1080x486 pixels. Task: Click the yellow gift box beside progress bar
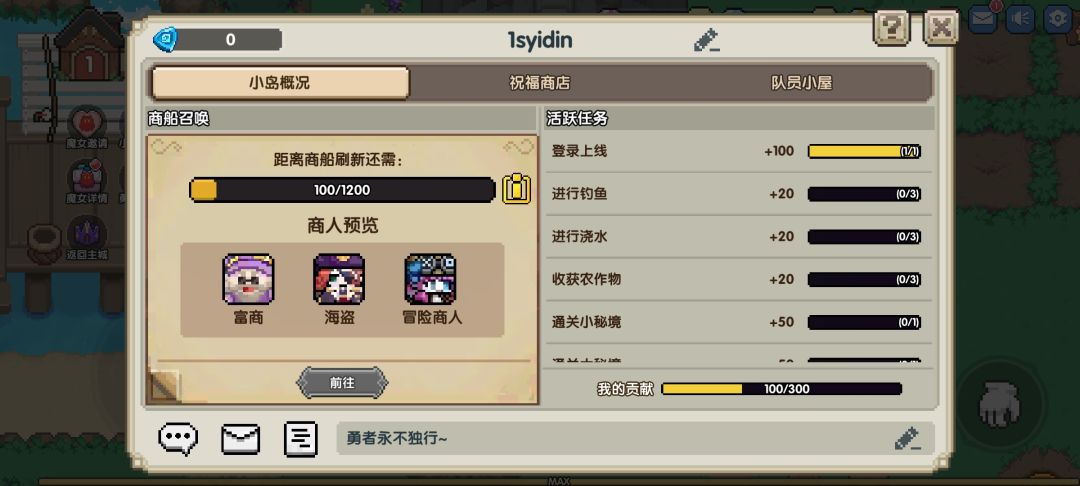516,189
